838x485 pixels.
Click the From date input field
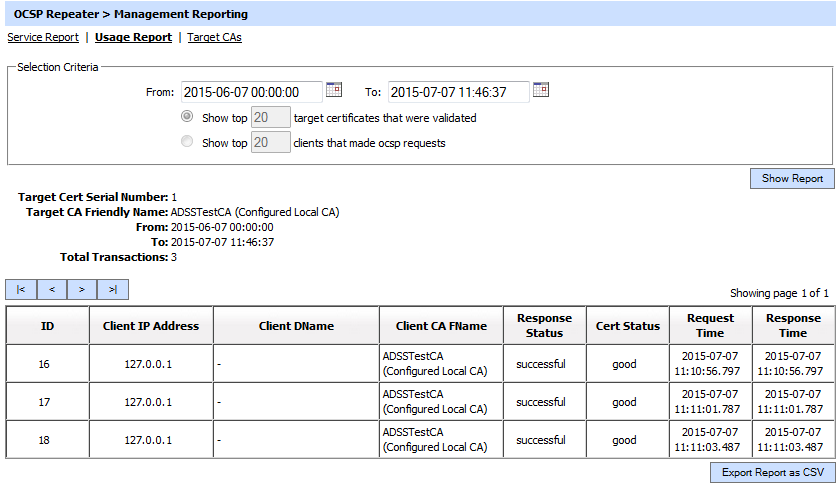coord(251,92)
